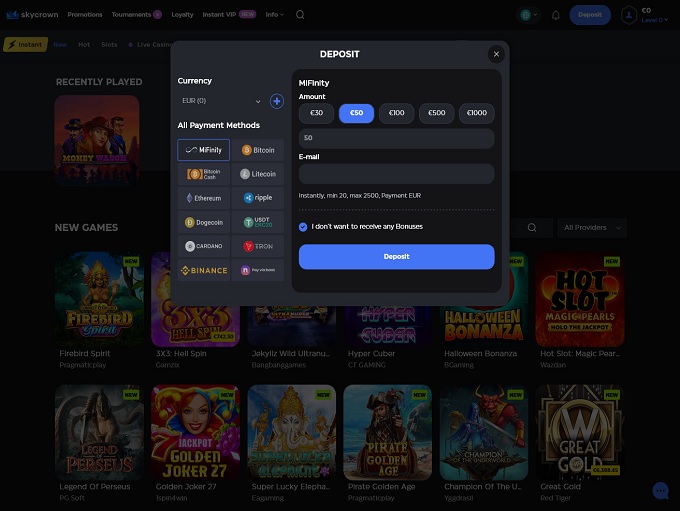Choose Litecoin as payment method

click(258, 174)
